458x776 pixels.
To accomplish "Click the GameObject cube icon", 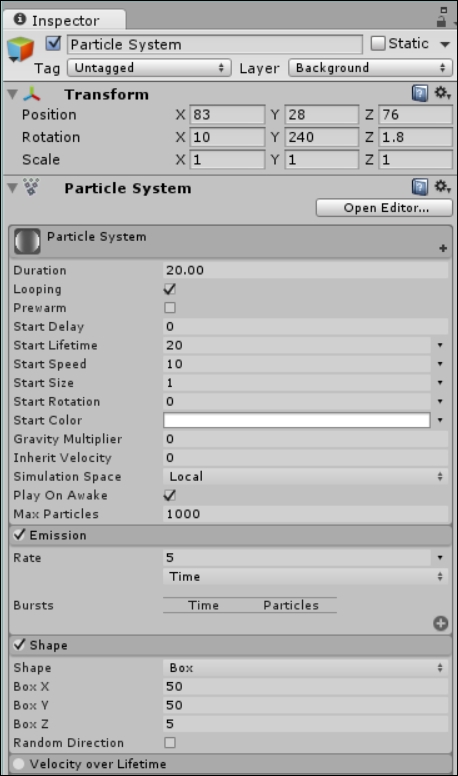I will (20, 50).
